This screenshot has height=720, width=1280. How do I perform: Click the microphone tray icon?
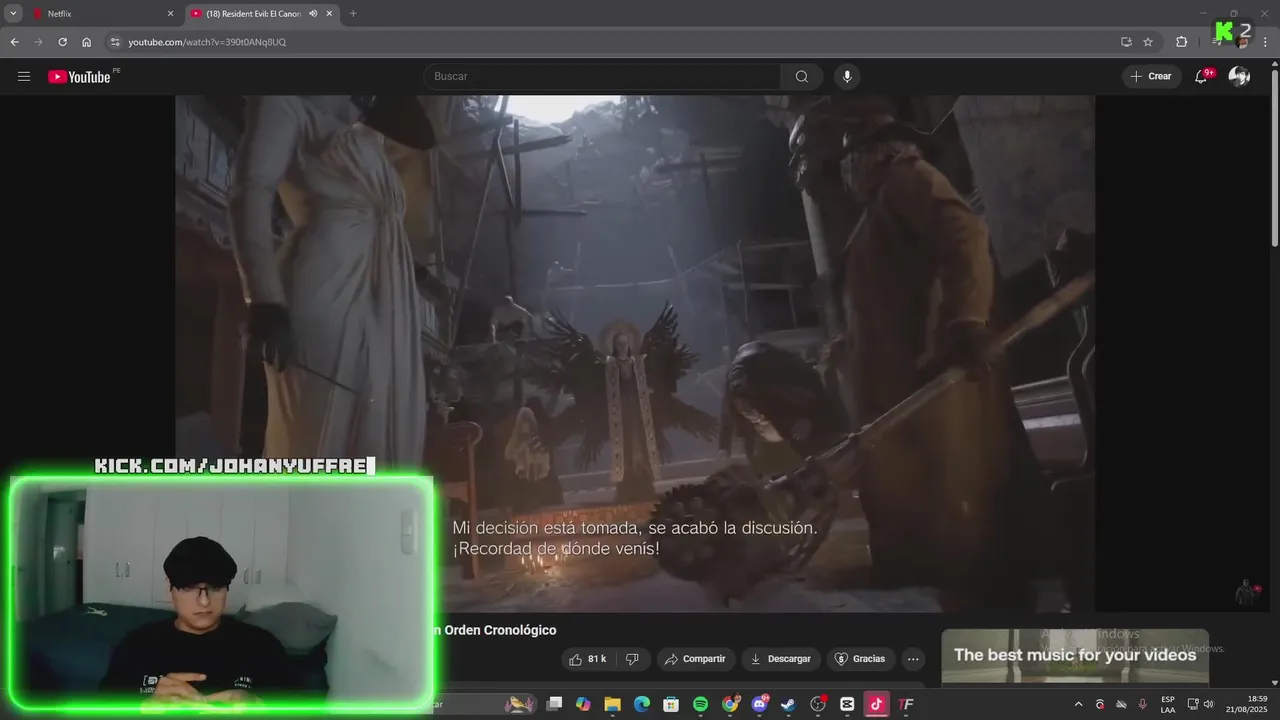pos(1143,704)
